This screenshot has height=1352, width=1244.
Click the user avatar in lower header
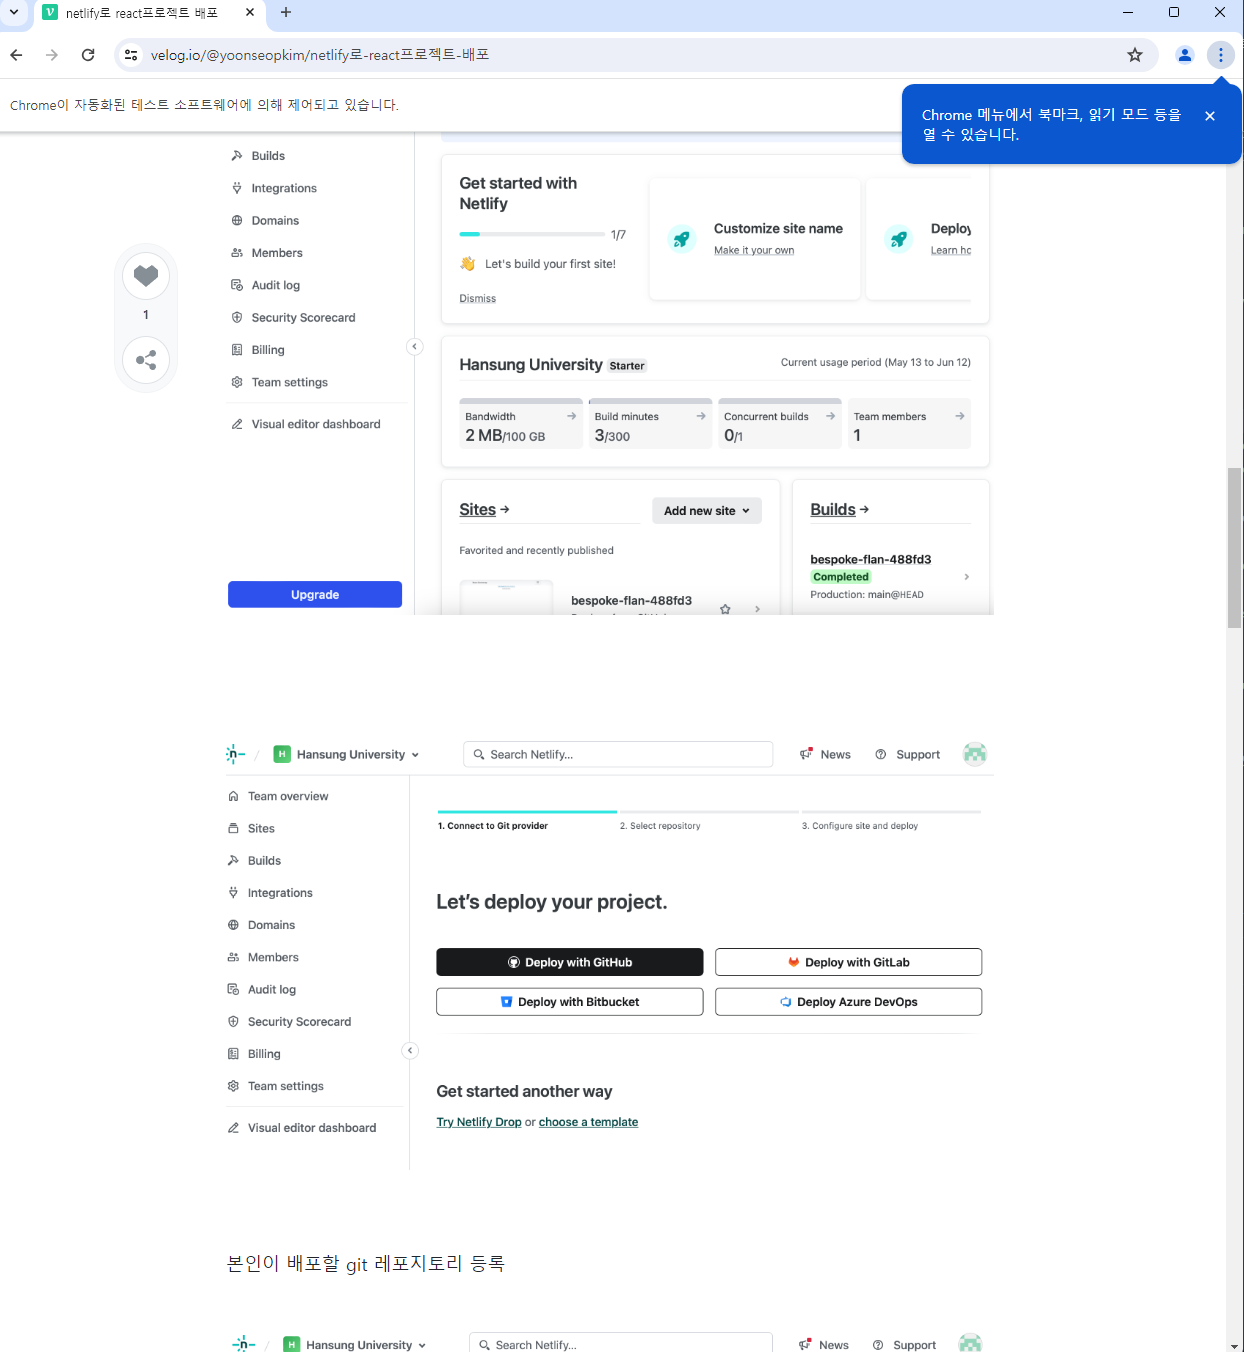pos(975,754)
